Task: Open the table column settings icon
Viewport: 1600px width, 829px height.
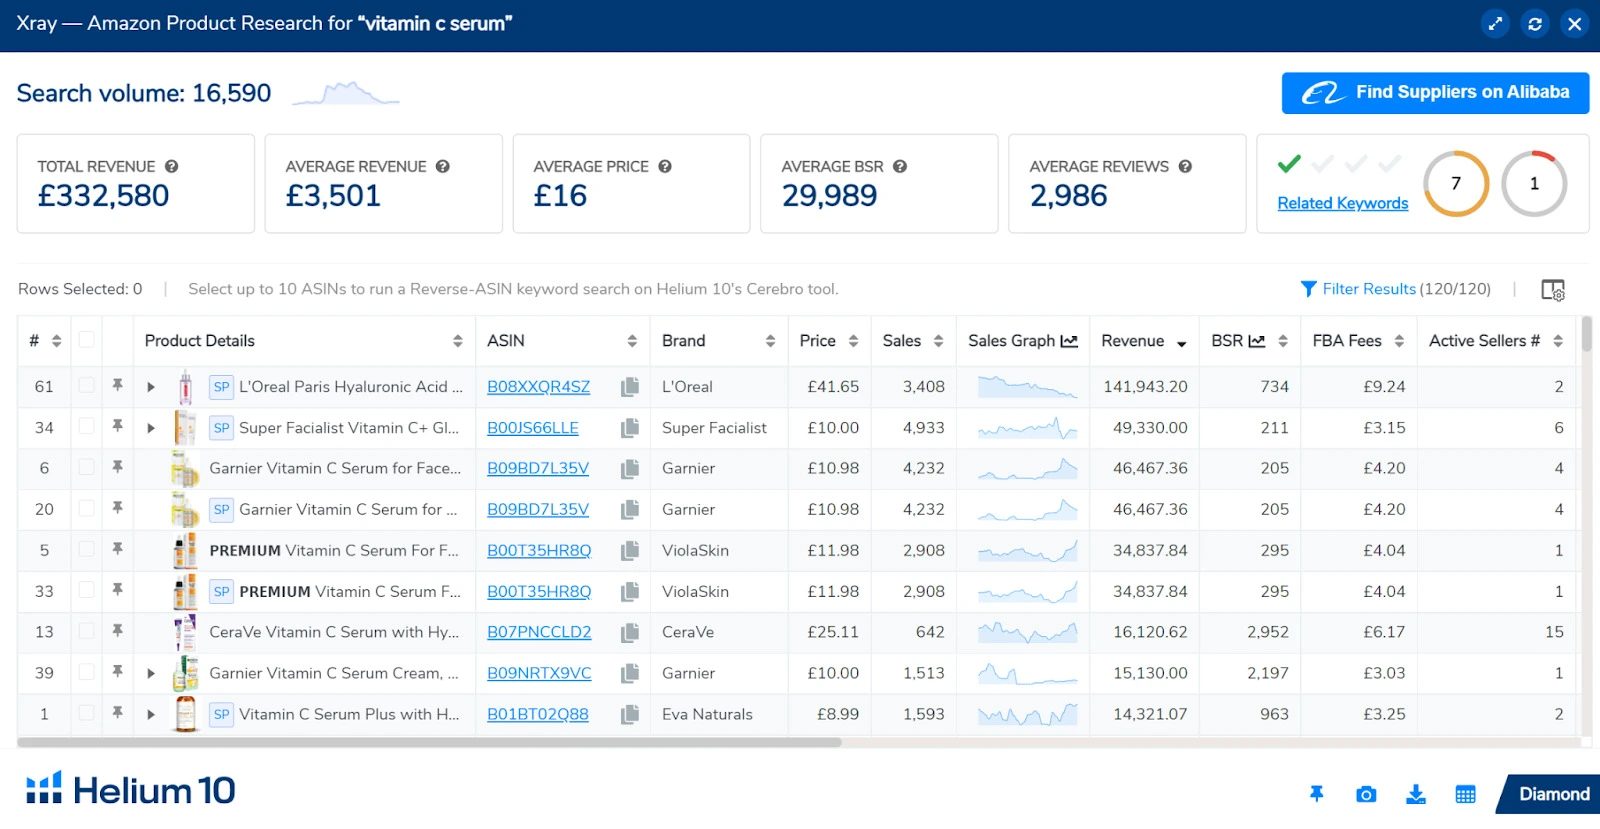Action: pos(1552,290)
